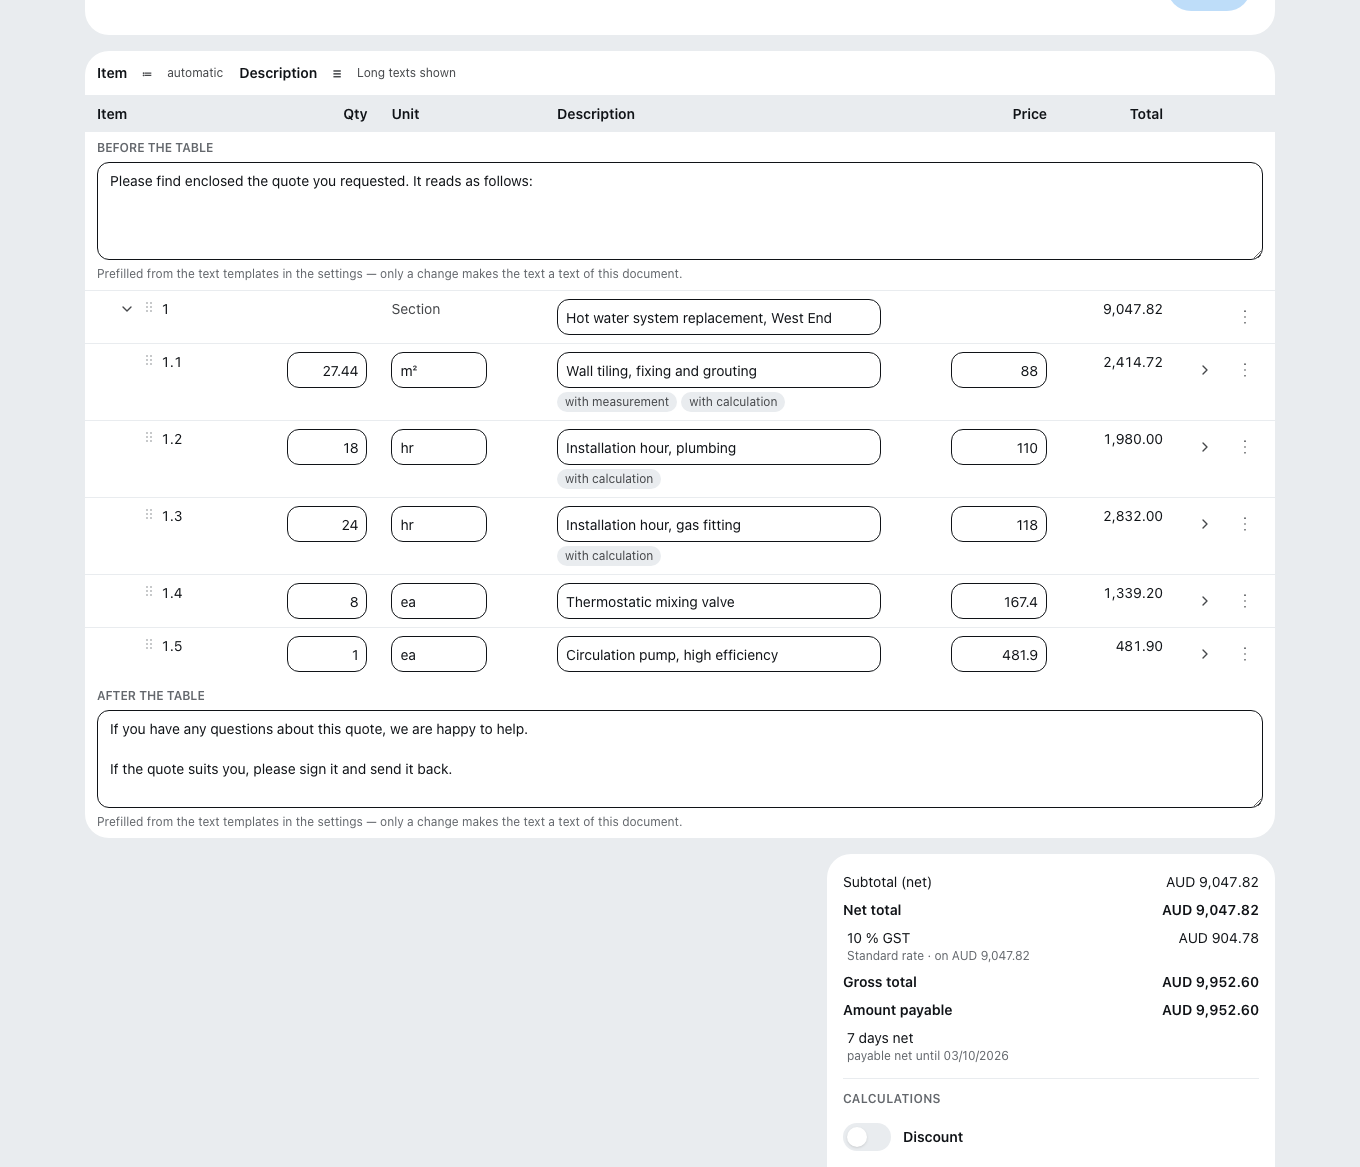Click 'with calculation' tag on gas fitting row

pos(609,556)
